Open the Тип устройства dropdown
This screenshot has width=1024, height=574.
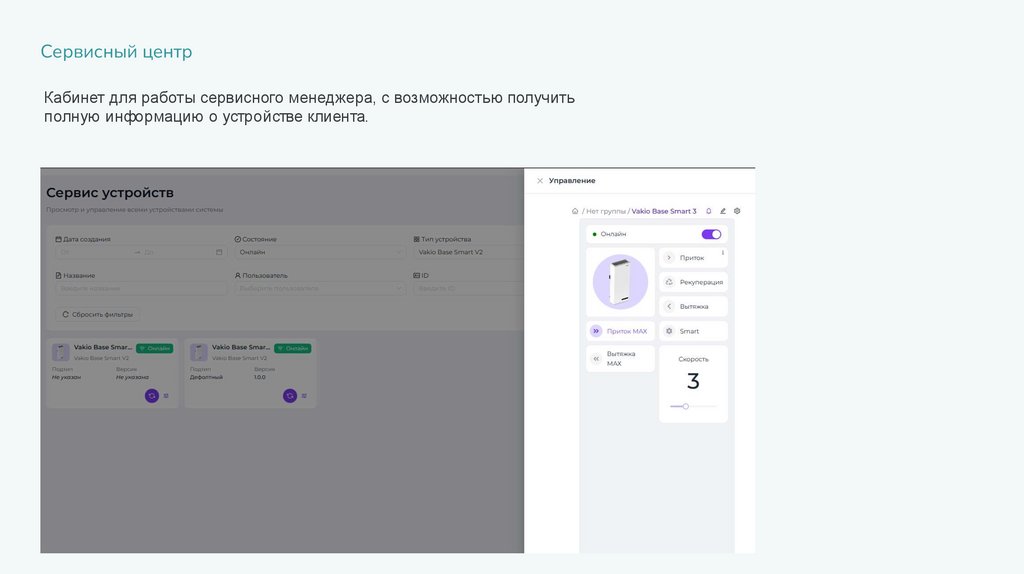[468, 252]
